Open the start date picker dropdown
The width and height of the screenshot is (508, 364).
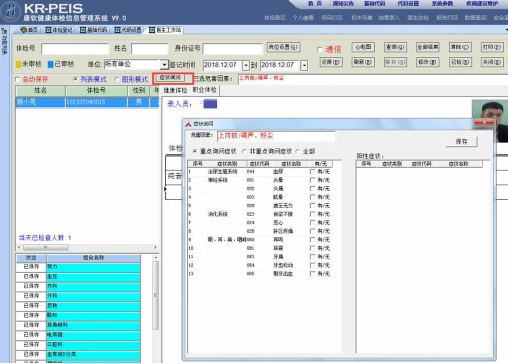(246, 65)
